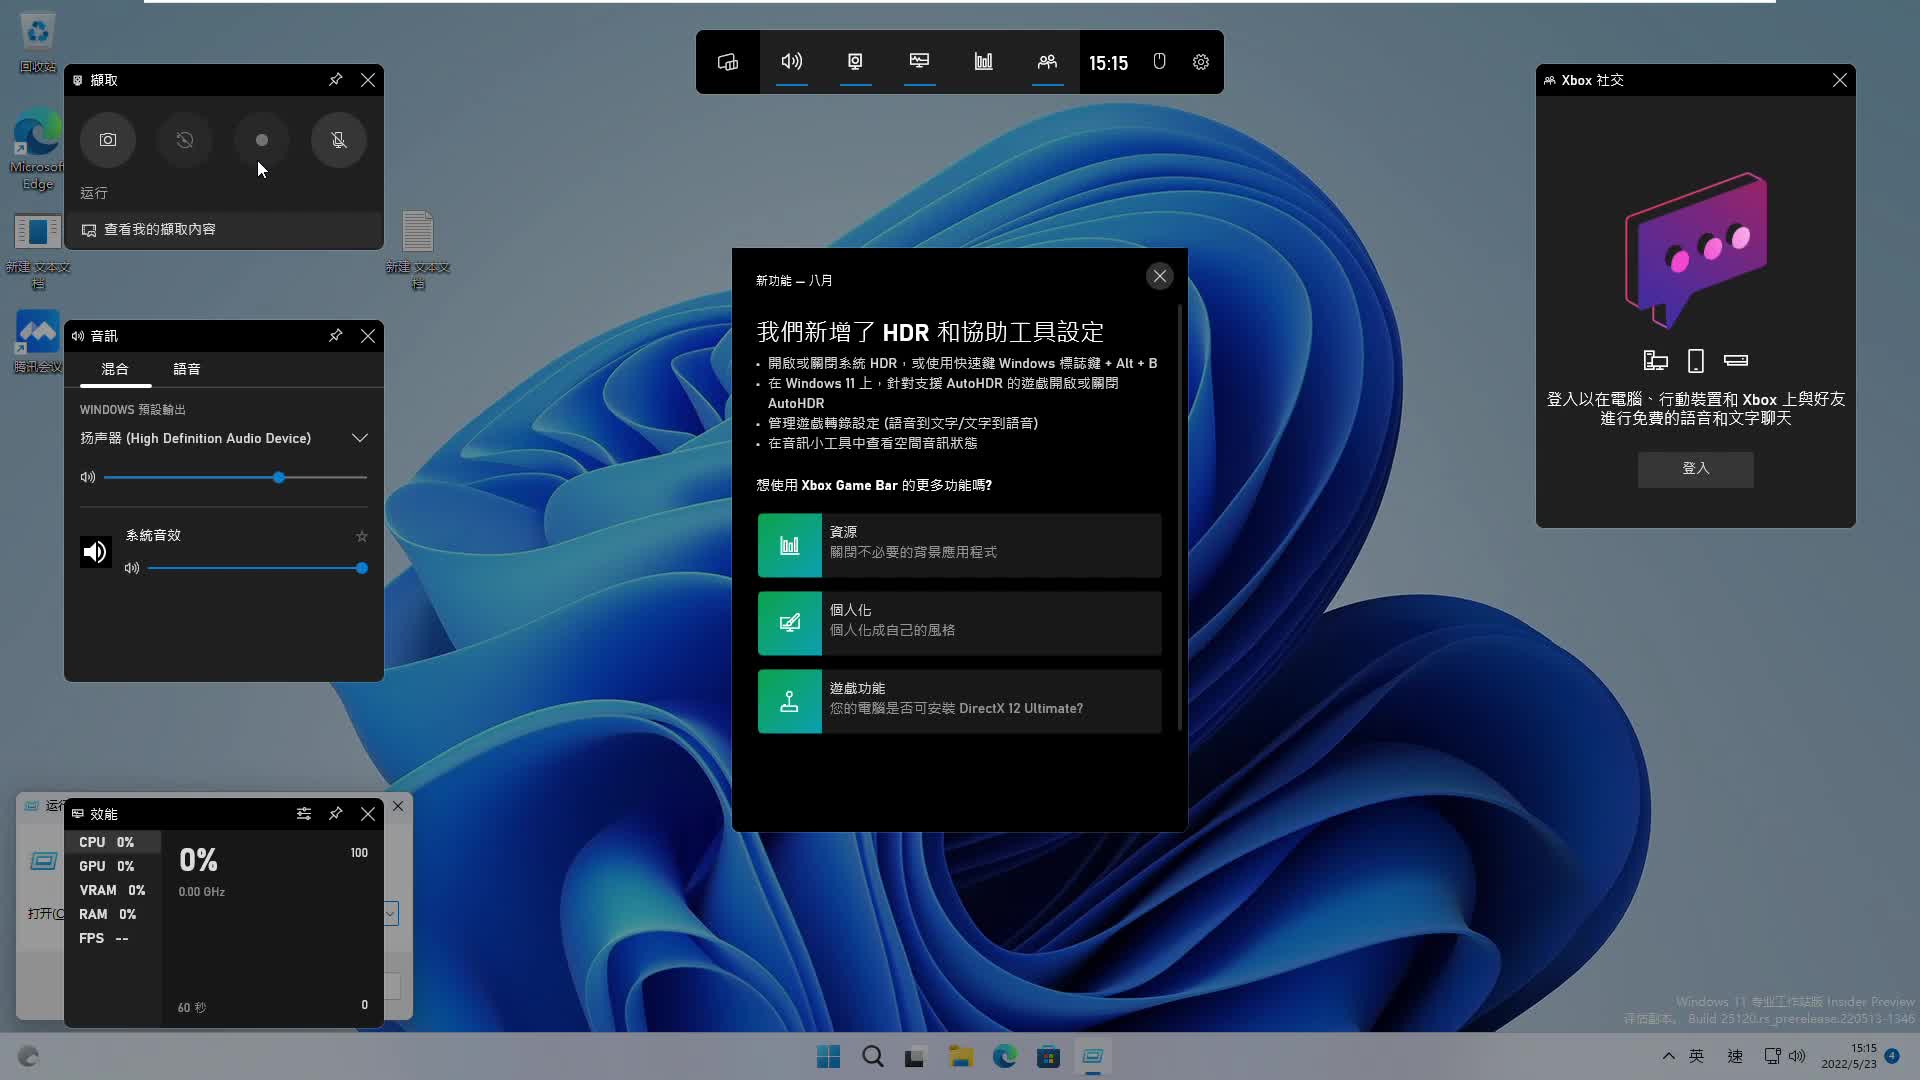Toggle the Xbox Social widget in toolbar

tap(1047, 62)
